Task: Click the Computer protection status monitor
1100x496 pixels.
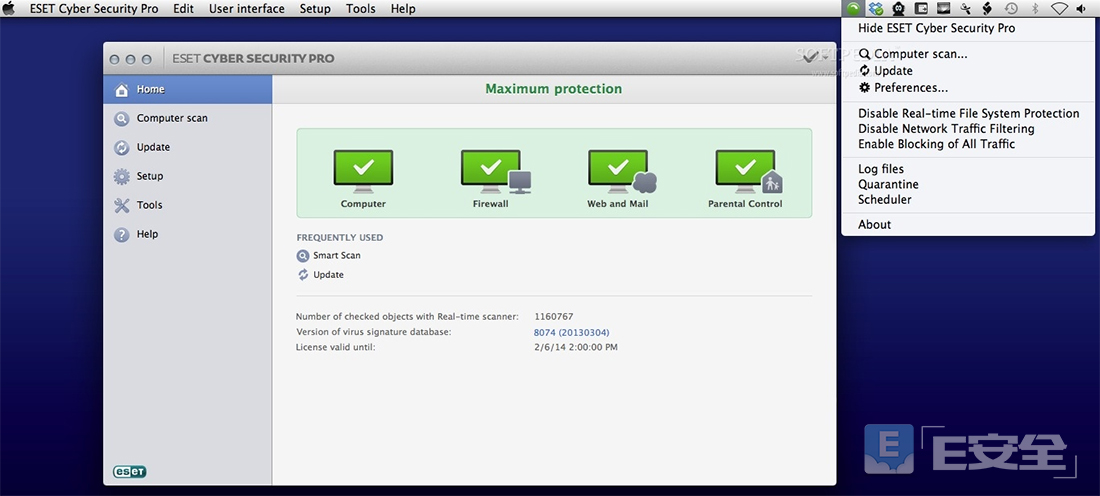Action: coord(363,171)
